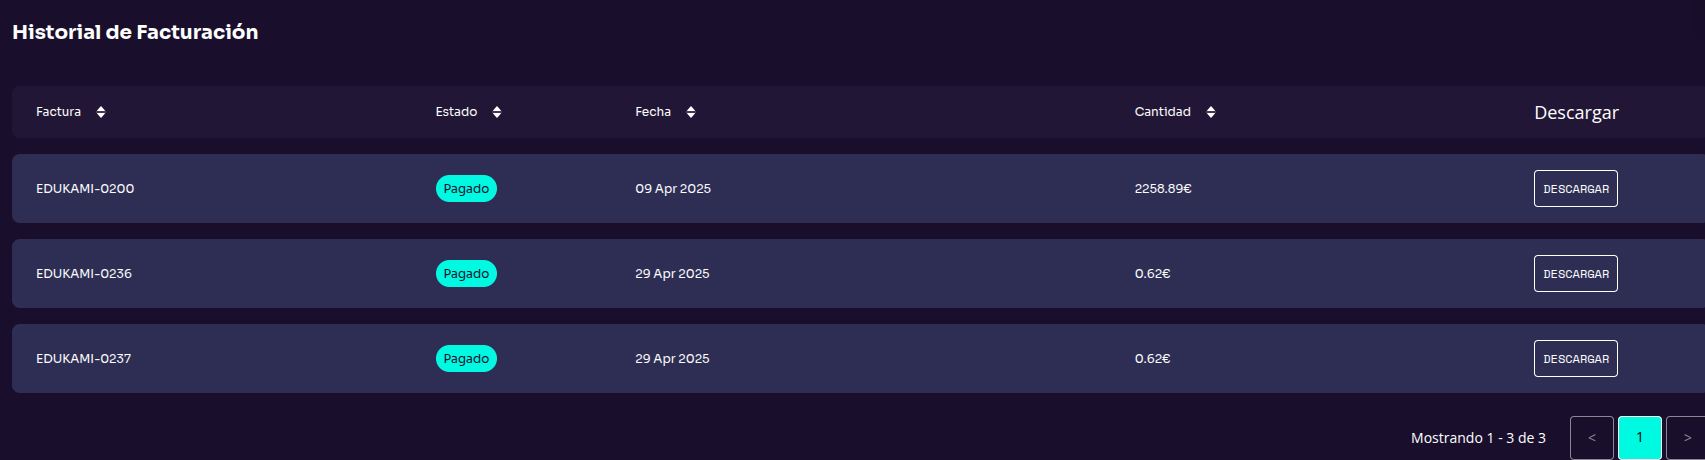Go to next page arrow
The height and width of the screenshot is (460, 1705).
tap(1687, 438)
